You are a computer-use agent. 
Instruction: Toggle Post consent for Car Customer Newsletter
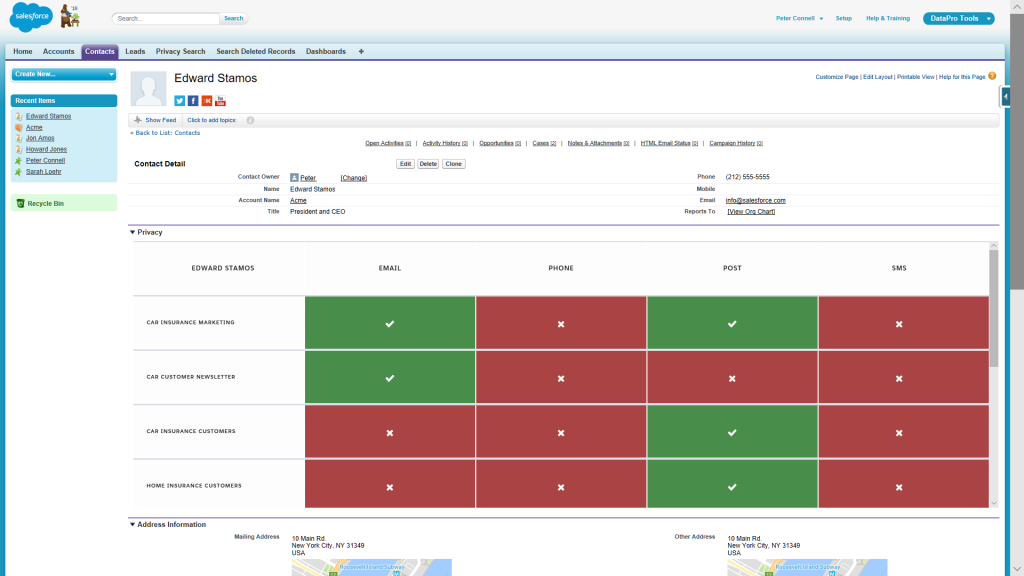732,378
